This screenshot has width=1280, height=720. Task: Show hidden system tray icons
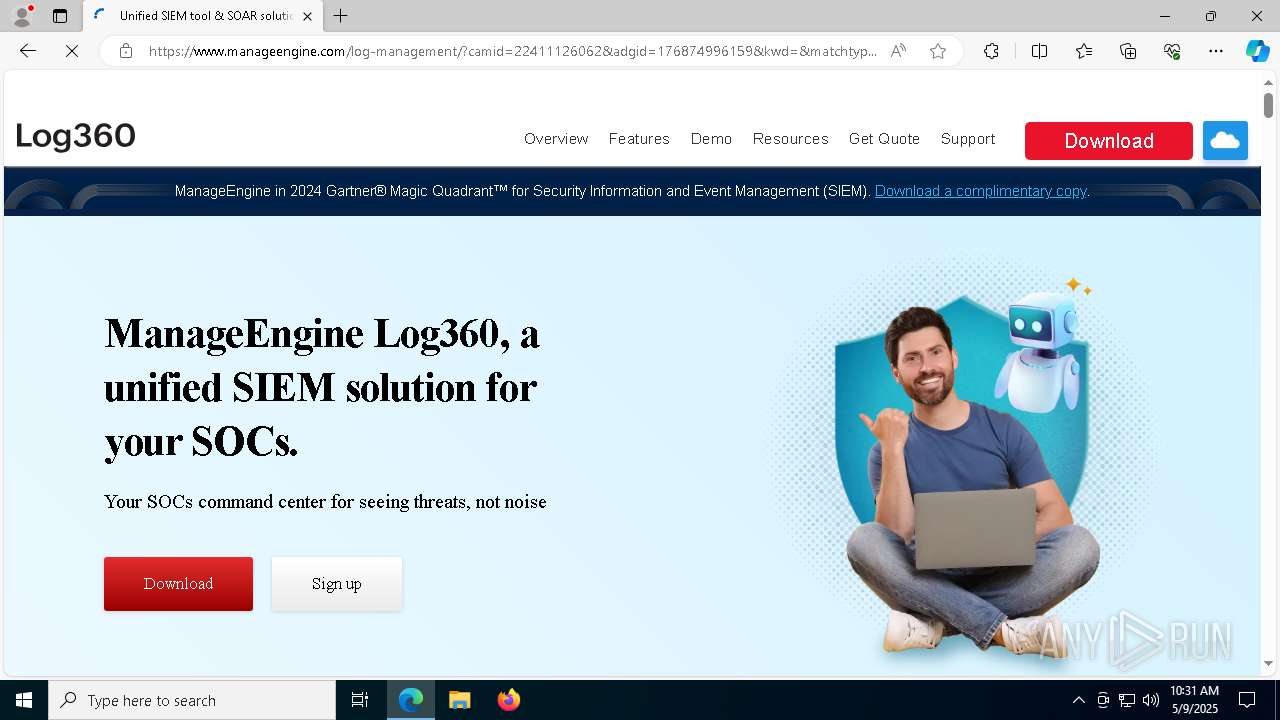coord(1078,700)
